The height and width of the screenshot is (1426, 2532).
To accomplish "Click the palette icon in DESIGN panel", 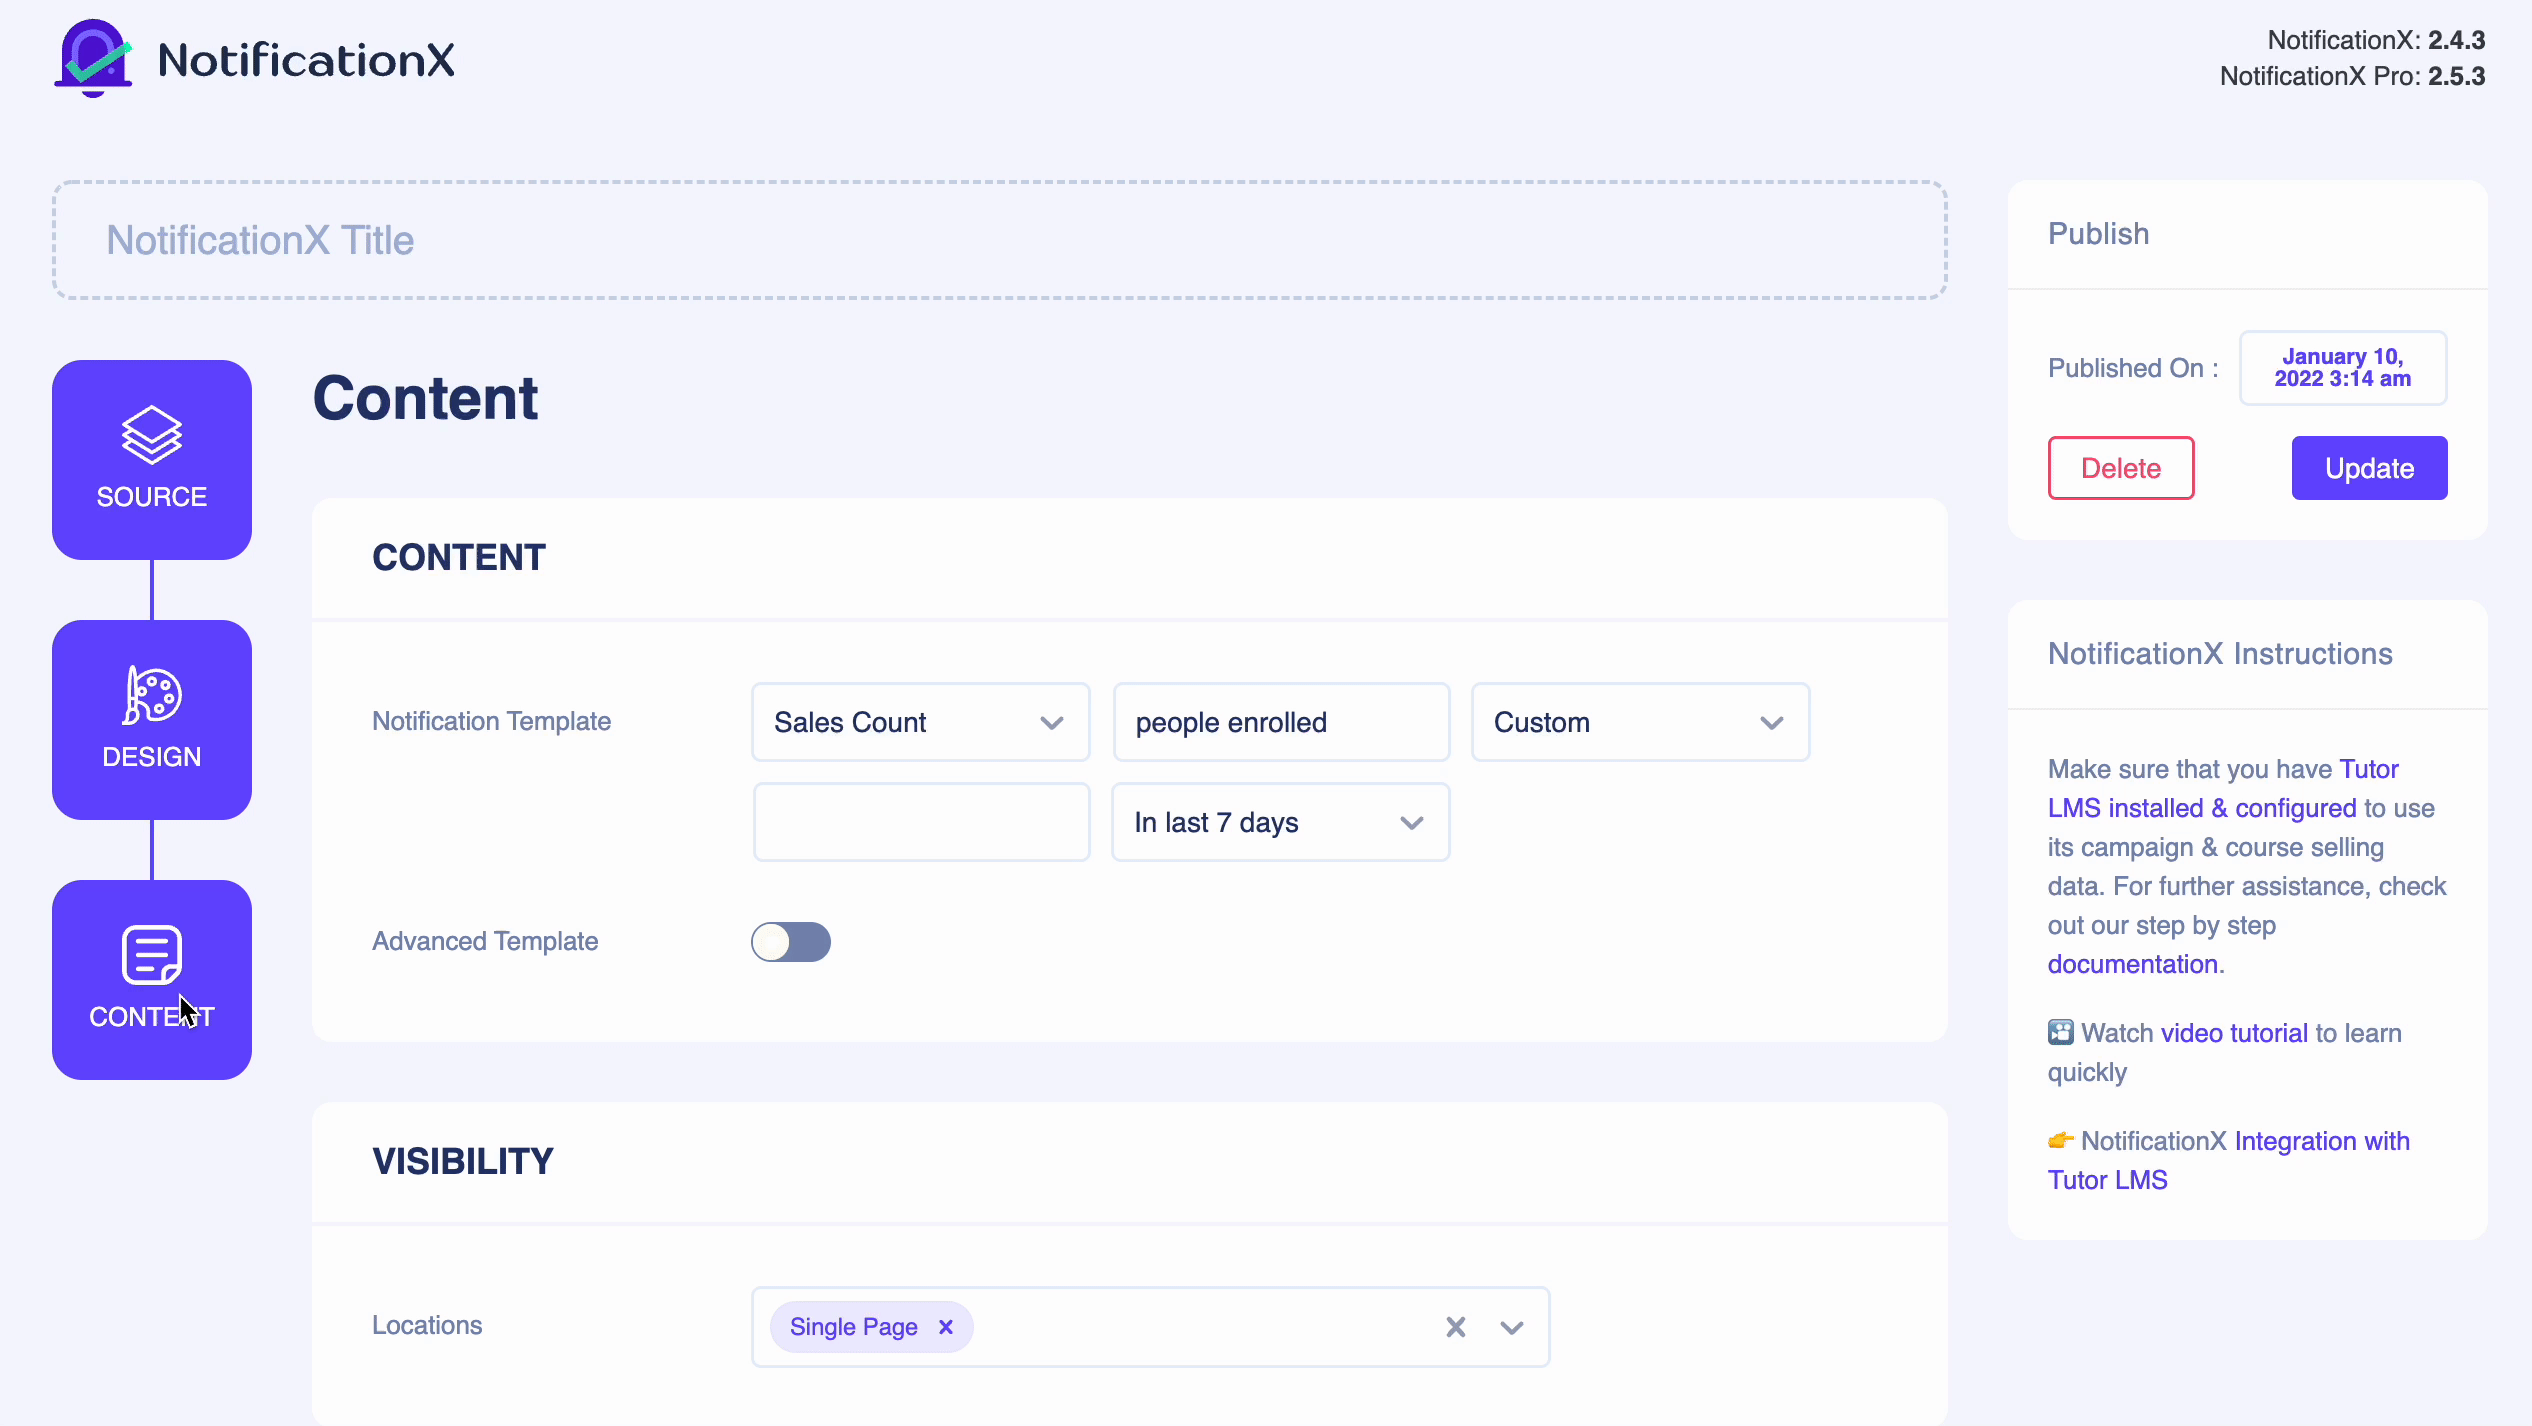I will (x=151, y=694).
